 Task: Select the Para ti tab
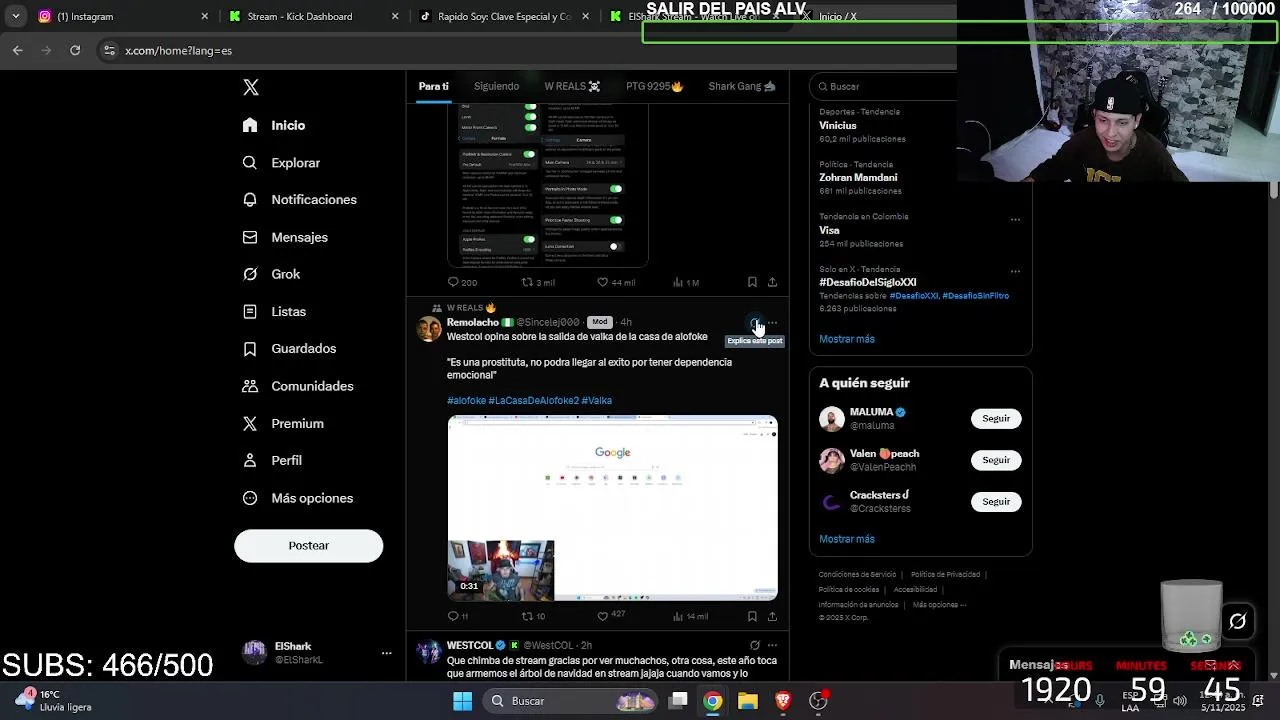point(434,86)
